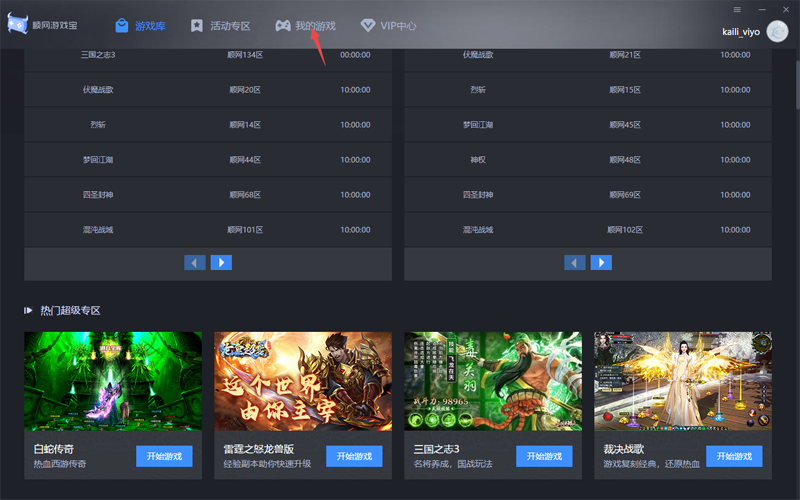Open the 雷霆之怒龙兽版 banner thumbnail
The height and width of the screenshot is (500, 800).
click(x=303, y=381)
